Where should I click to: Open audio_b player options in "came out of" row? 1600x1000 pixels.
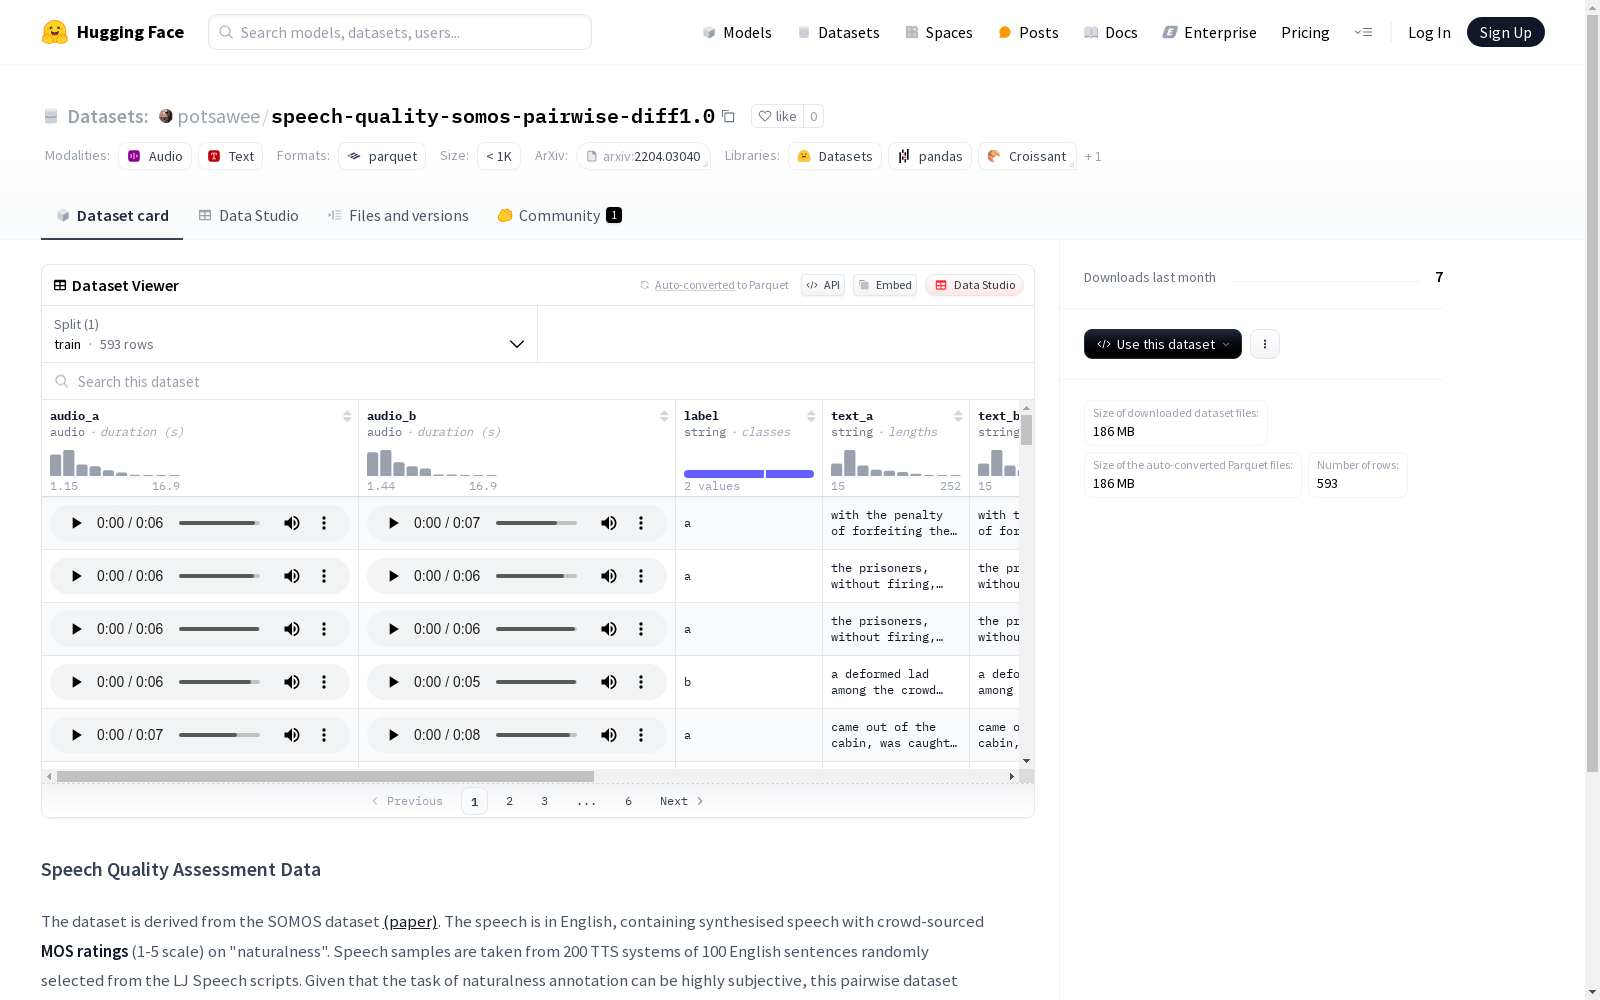point(641,735)
